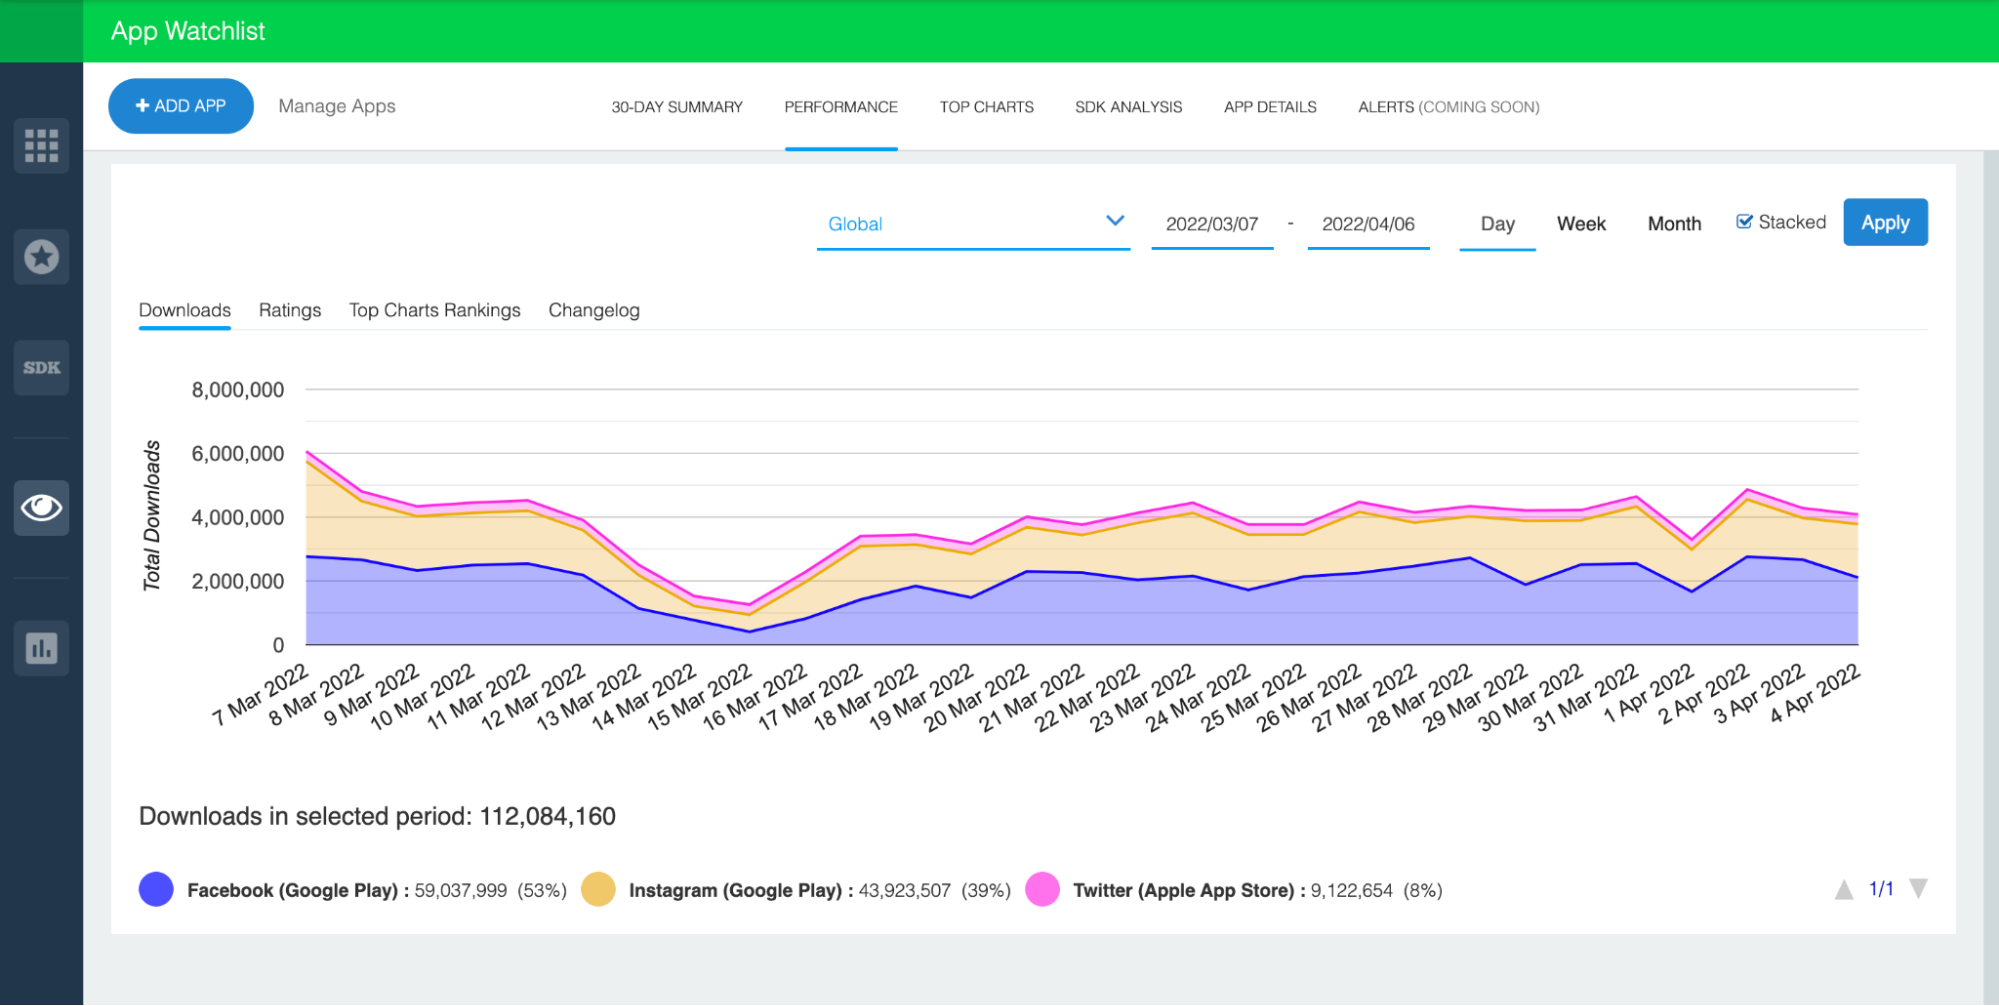Click the Manage Apps link
Screen dimensions: 1999x1006
pos(337,106)
